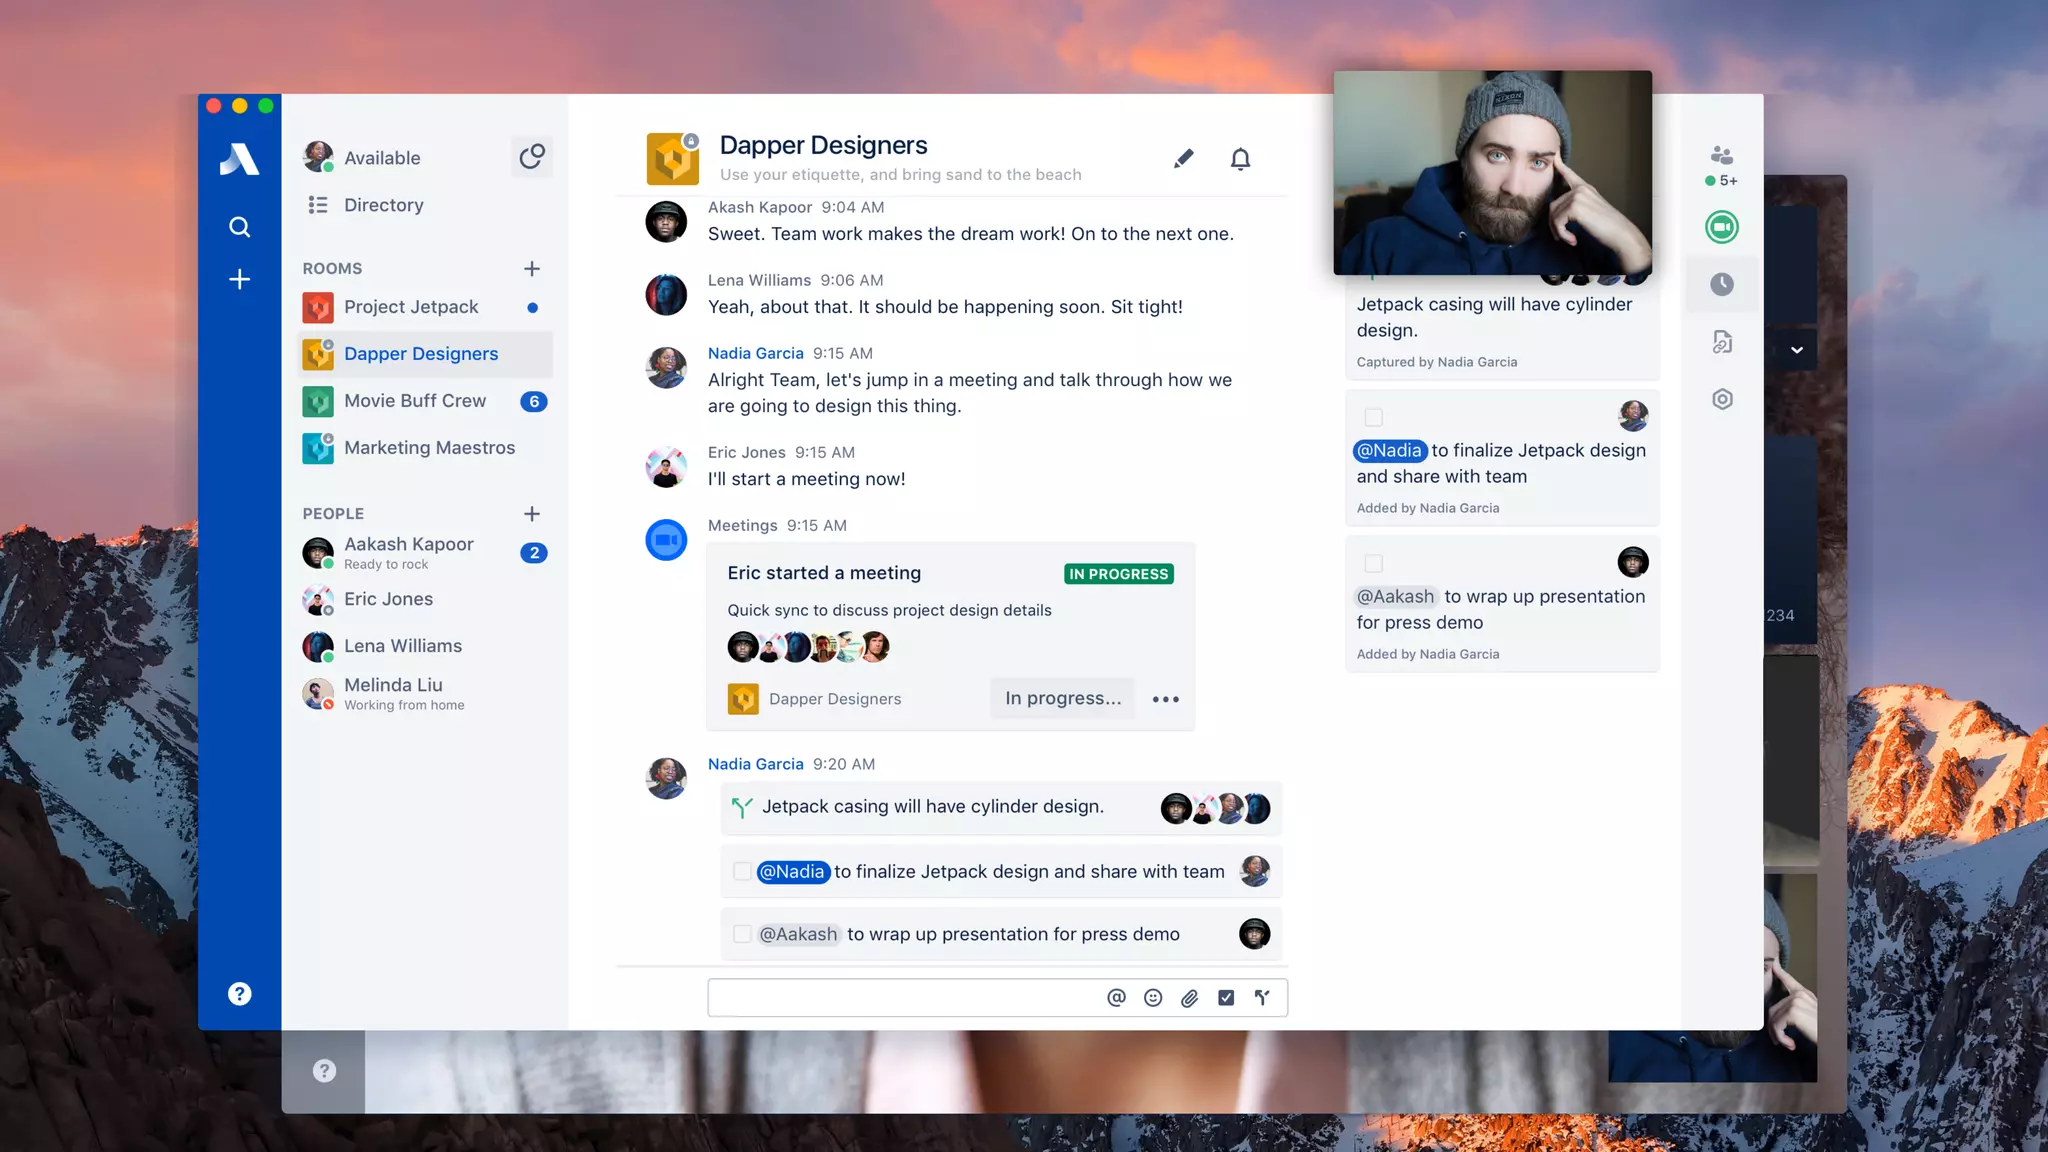Open chat with Melinda Liu
The image size is (2048, 1152).
[425, 693]
